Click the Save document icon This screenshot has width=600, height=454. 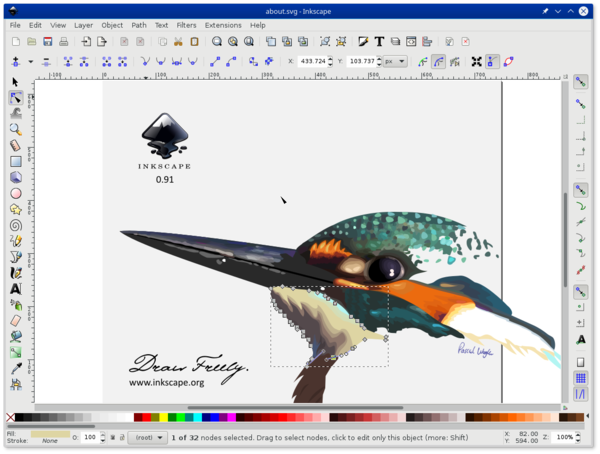(x=47, y=41)
